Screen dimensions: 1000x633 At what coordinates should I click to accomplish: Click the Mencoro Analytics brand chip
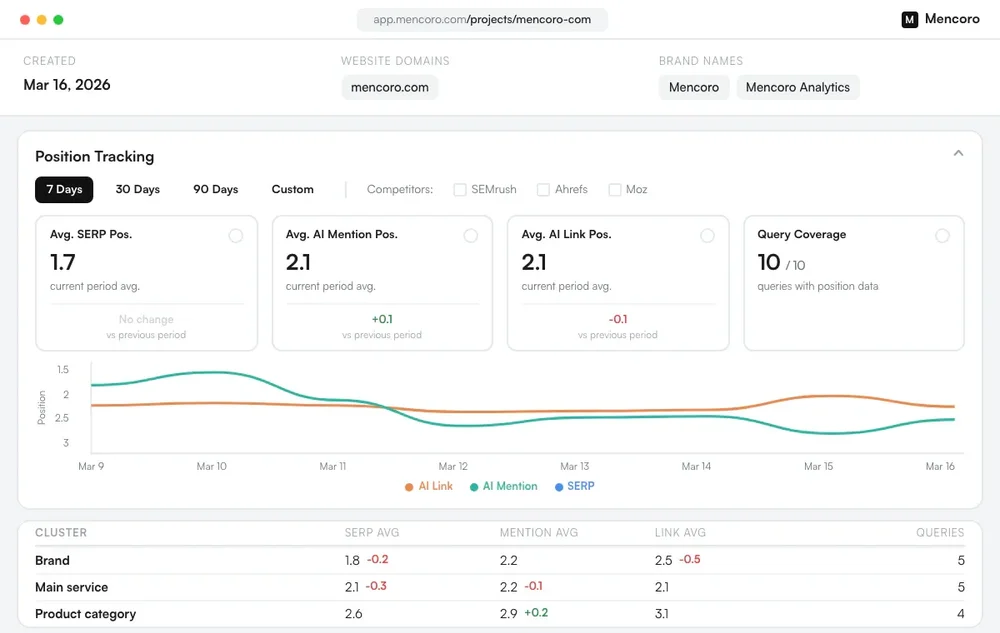[798, 87]
